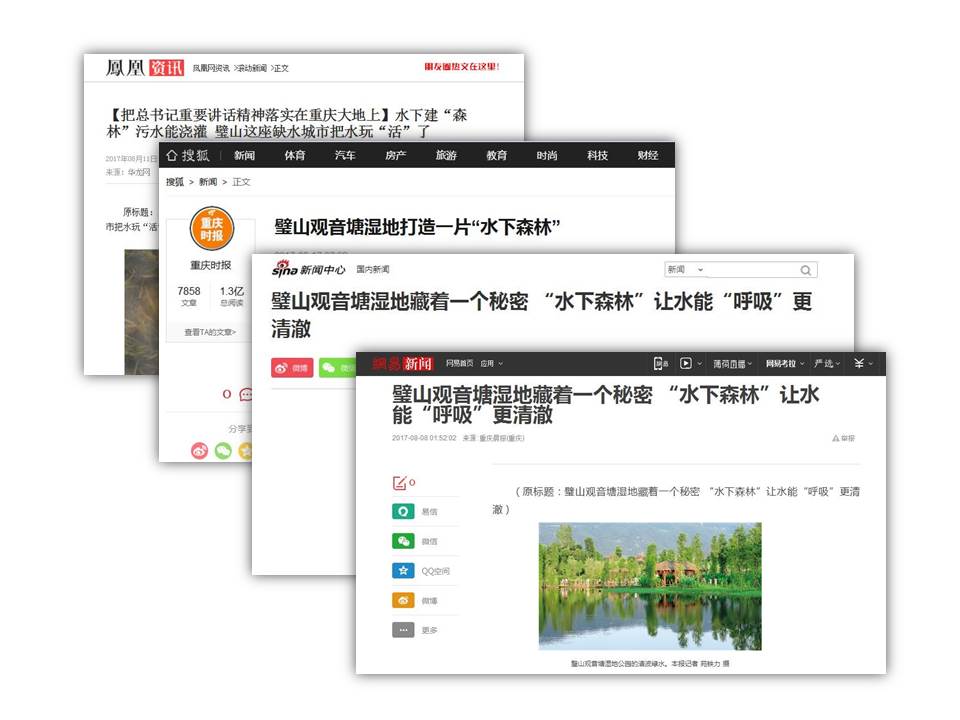Select the 体育 tab in Sohu navigation

[x=294, y=155]
